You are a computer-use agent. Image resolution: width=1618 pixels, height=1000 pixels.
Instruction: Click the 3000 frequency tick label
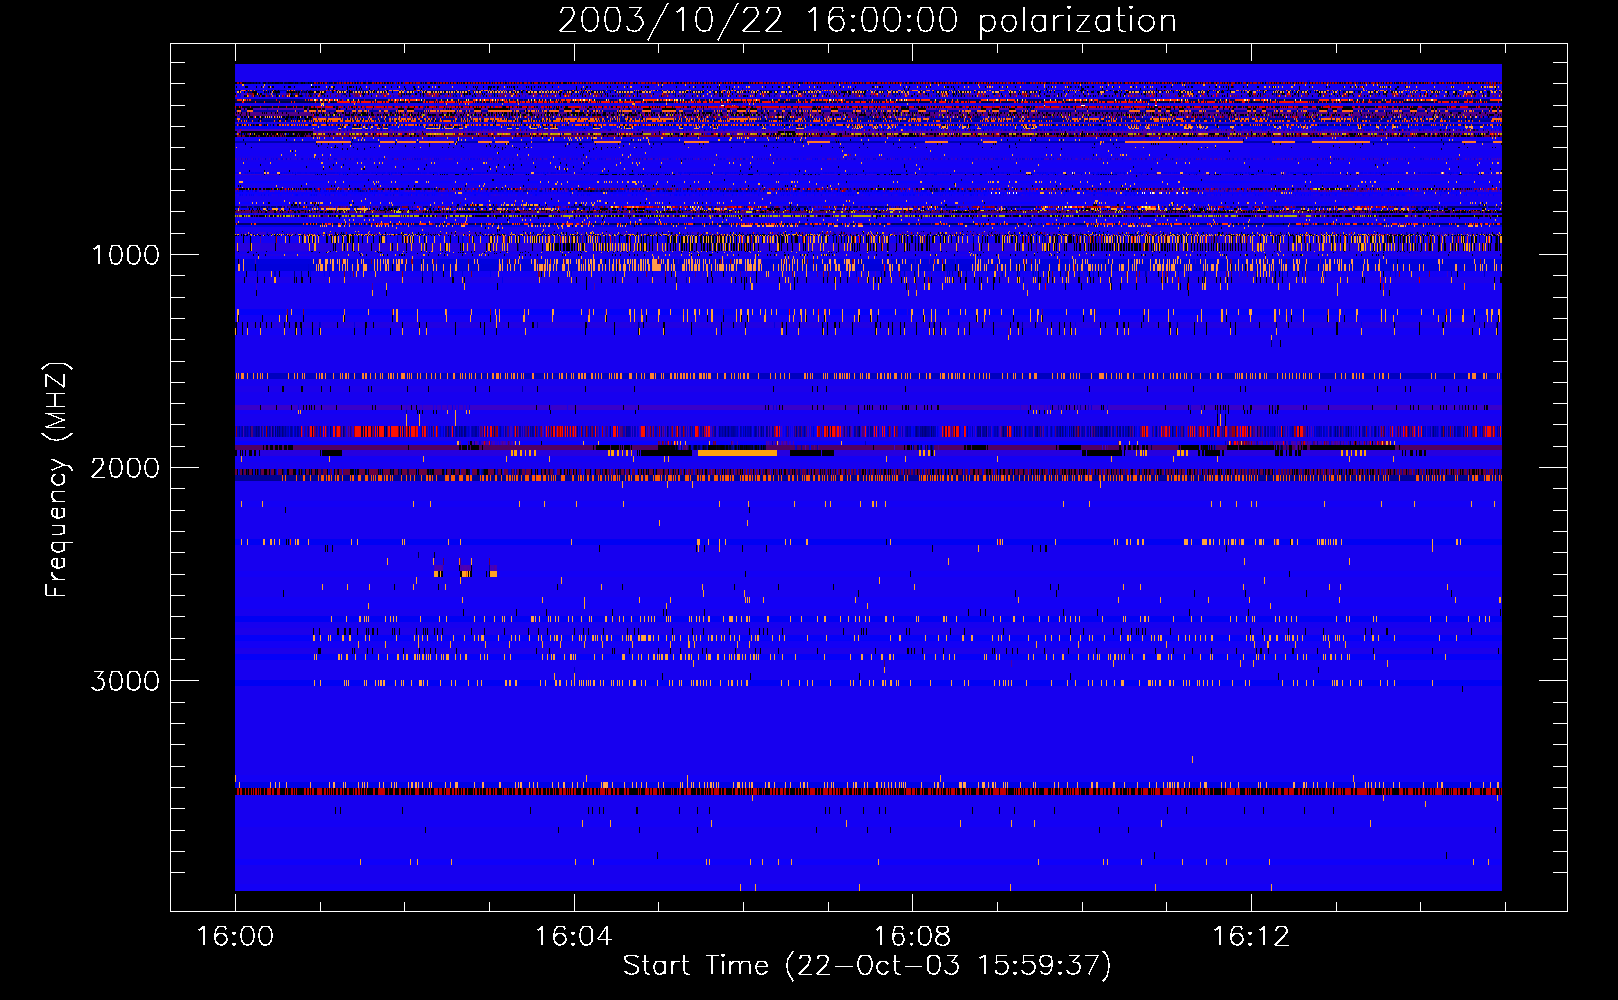[125, 681]
